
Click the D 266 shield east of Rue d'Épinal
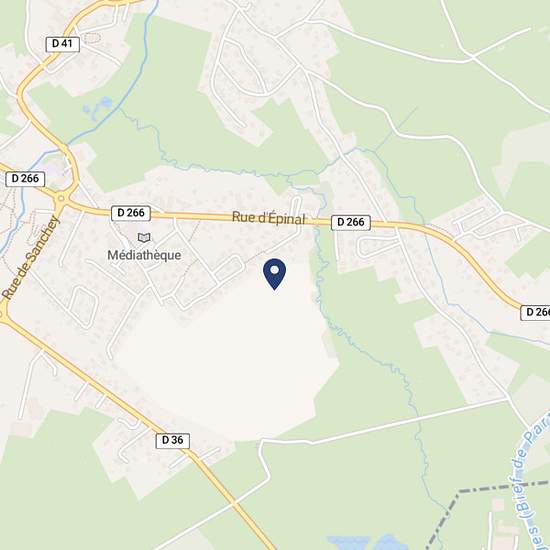click(351, 222)
